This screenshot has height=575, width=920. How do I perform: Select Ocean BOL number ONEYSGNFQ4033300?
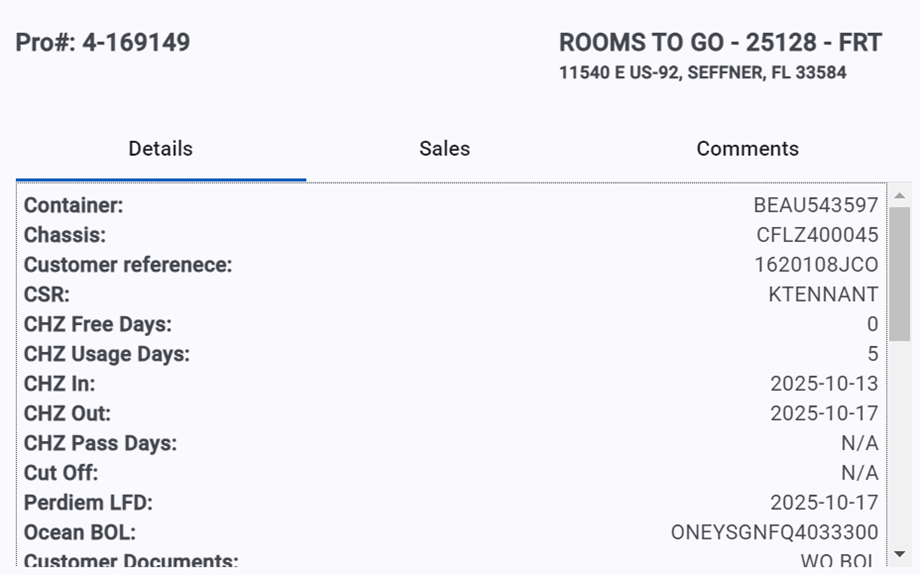click(774, 533)
